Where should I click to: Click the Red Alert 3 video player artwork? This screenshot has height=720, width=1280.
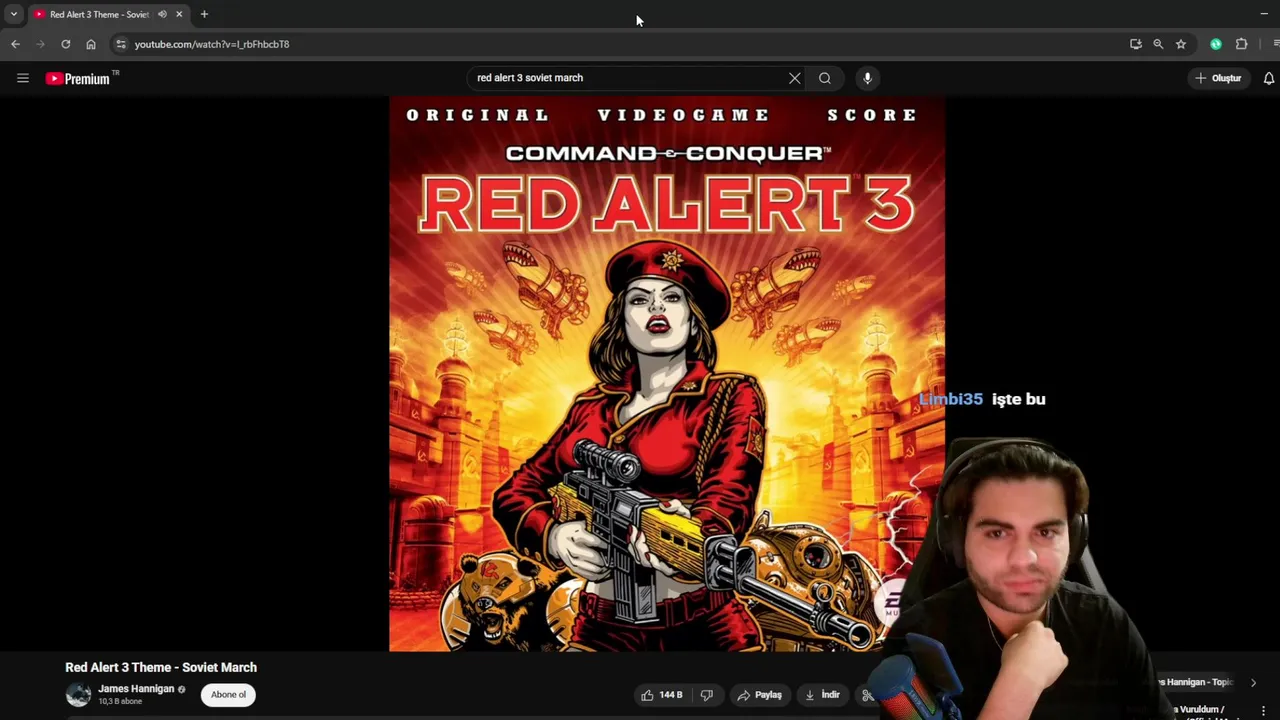pos(667,374)
